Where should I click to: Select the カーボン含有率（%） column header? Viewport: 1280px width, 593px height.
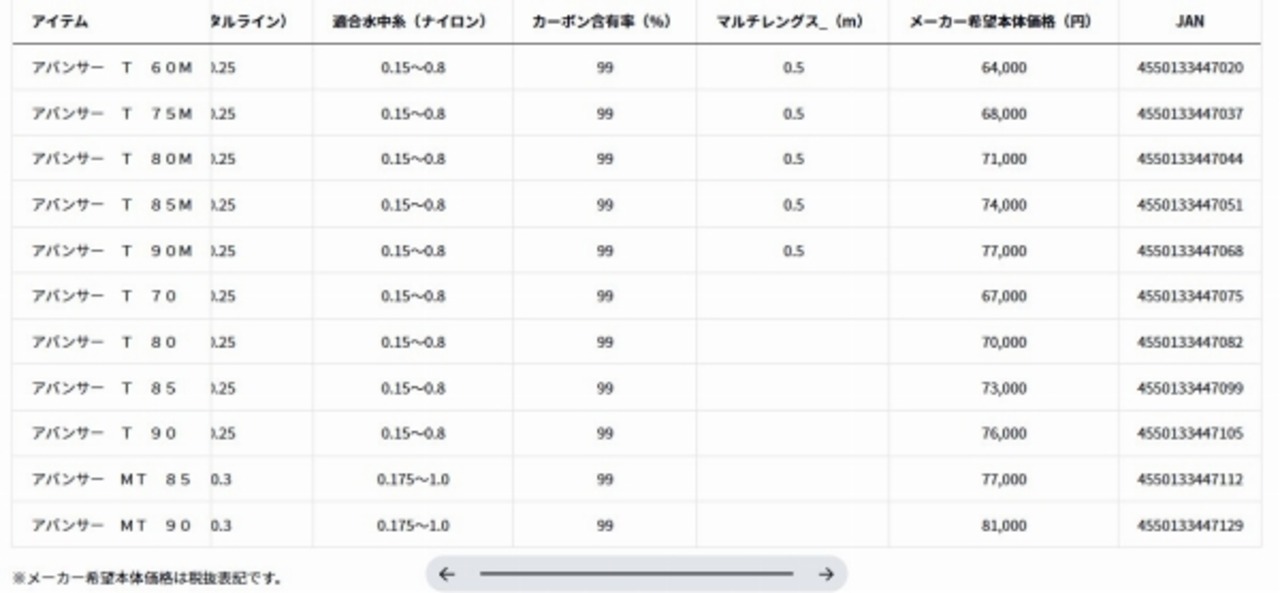(604, 21)
